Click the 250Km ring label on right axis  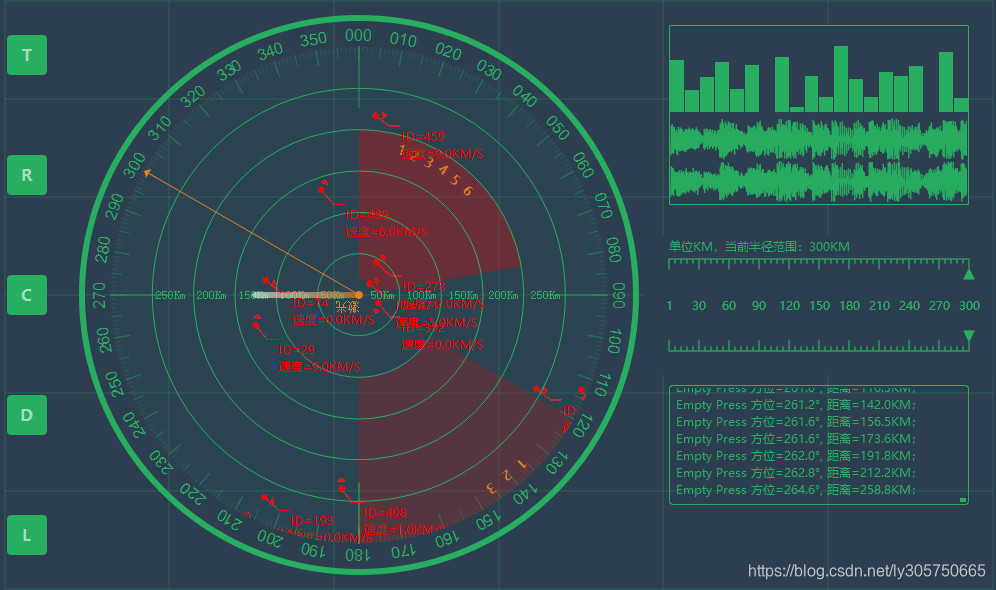(545, 295)
